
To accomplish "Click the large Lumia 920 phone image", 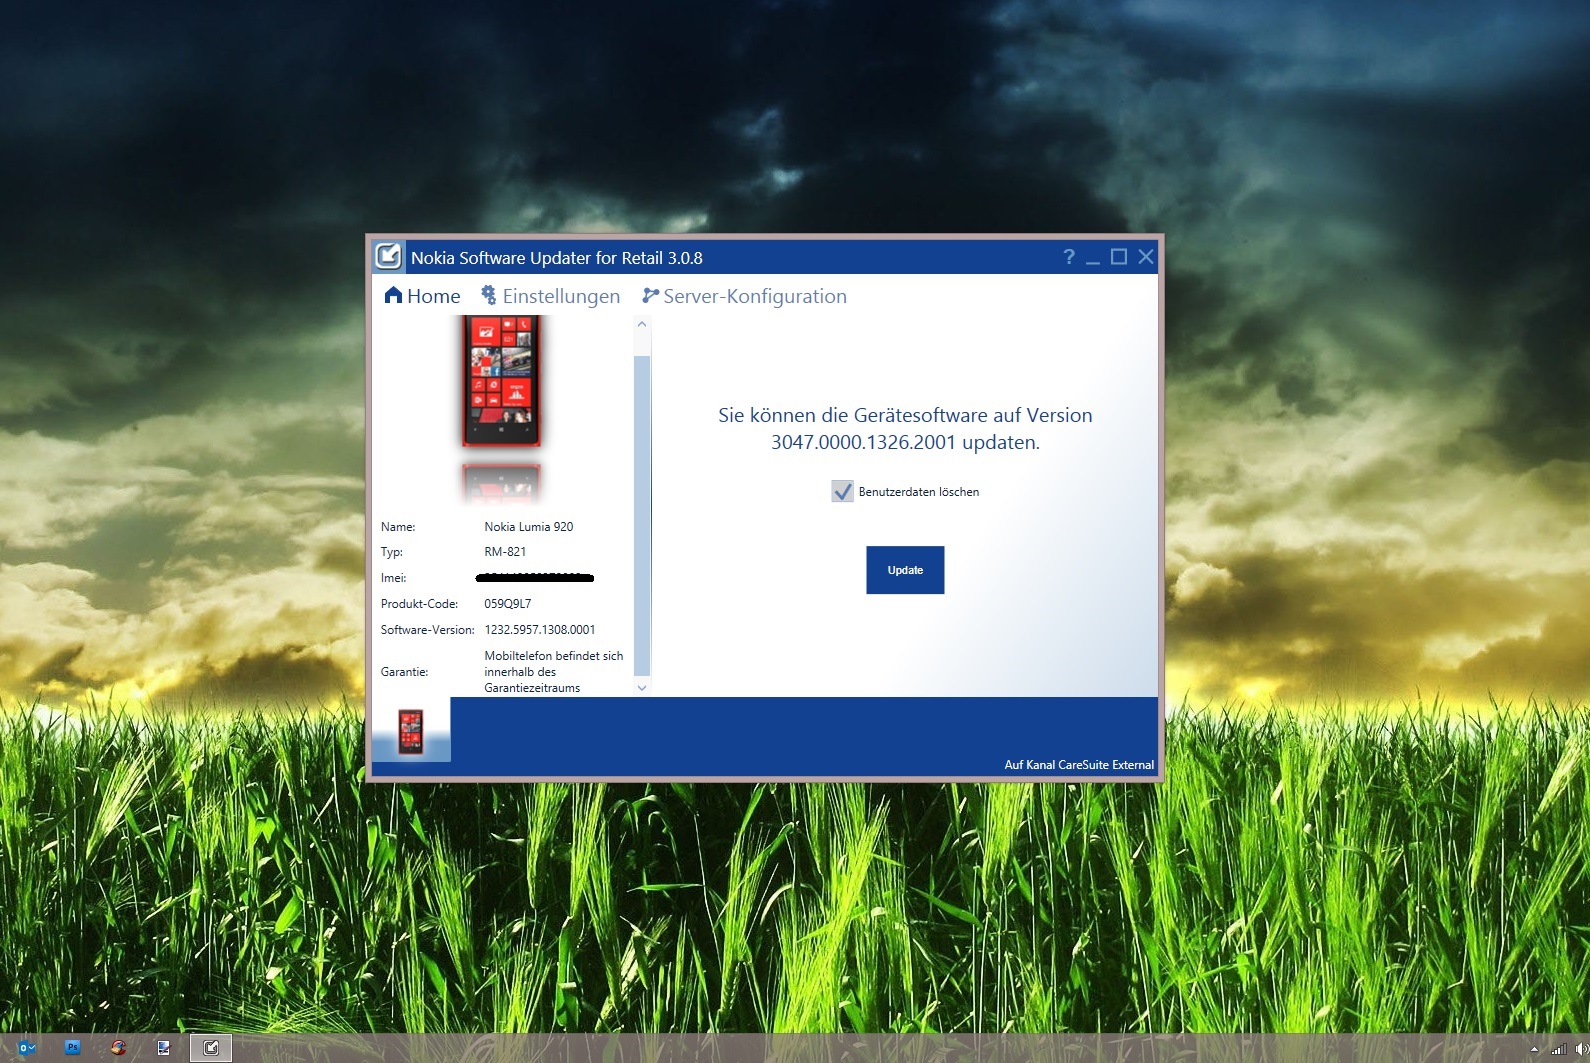I will (501, 381).
